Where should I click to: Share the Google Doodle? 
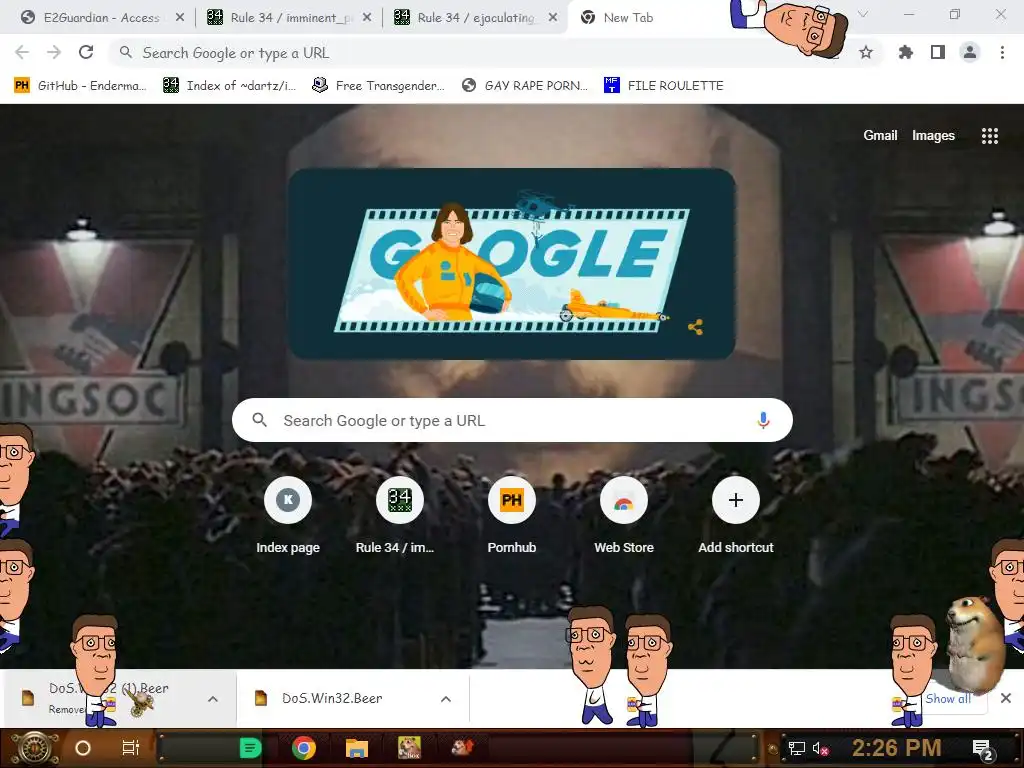(x=696, y=327)
